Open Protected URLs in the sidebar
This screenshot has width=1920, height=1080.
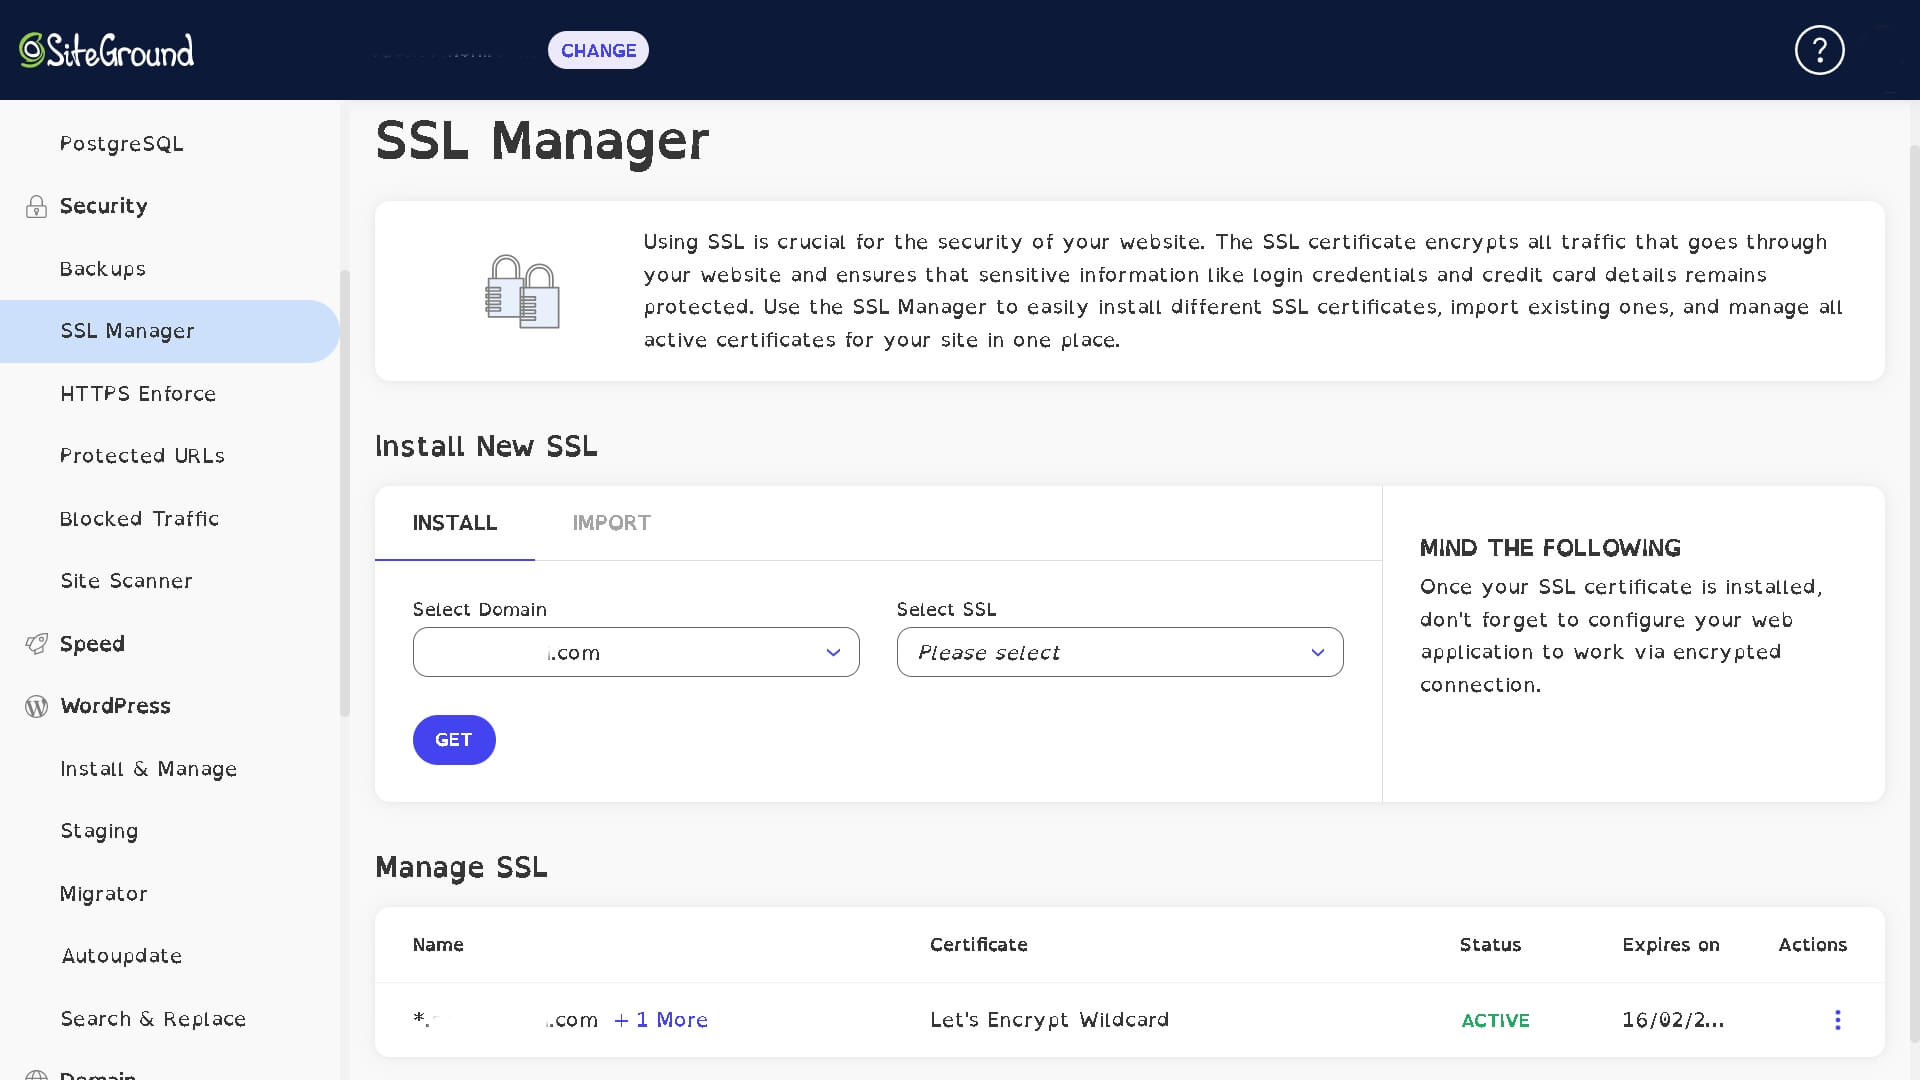click(x=142, y=456)
